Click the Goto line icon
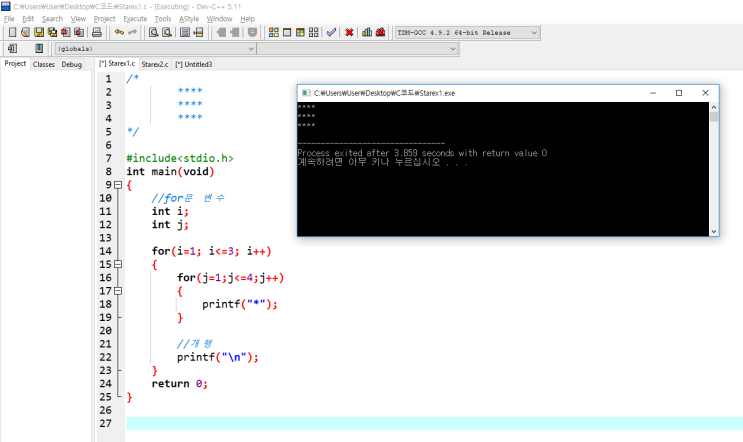Viewport: 743px width, 442px height. coord(199,32)
